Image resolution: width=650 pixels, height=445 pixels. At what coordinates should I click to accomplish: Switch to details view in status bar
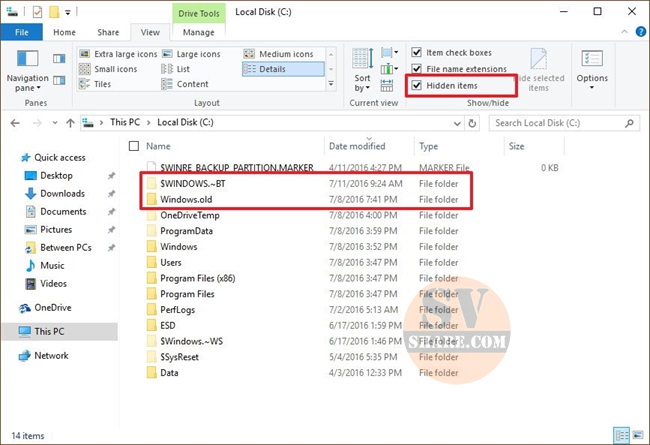tap(622, 435)
